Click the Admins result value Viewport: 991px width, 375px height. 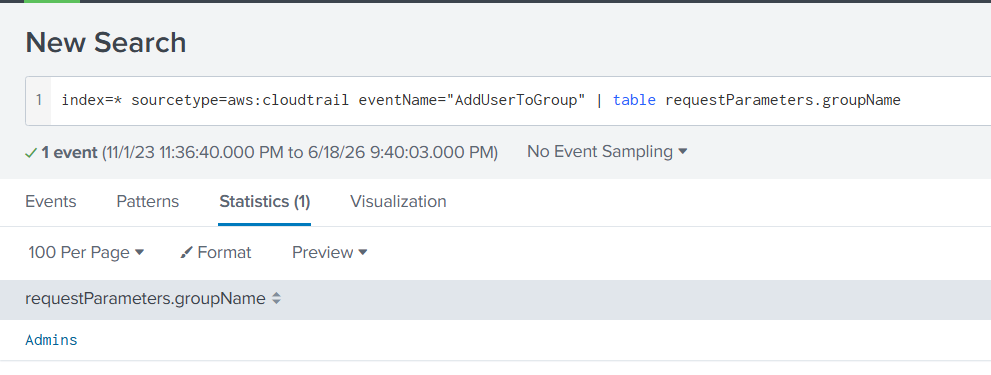(51, 340)
